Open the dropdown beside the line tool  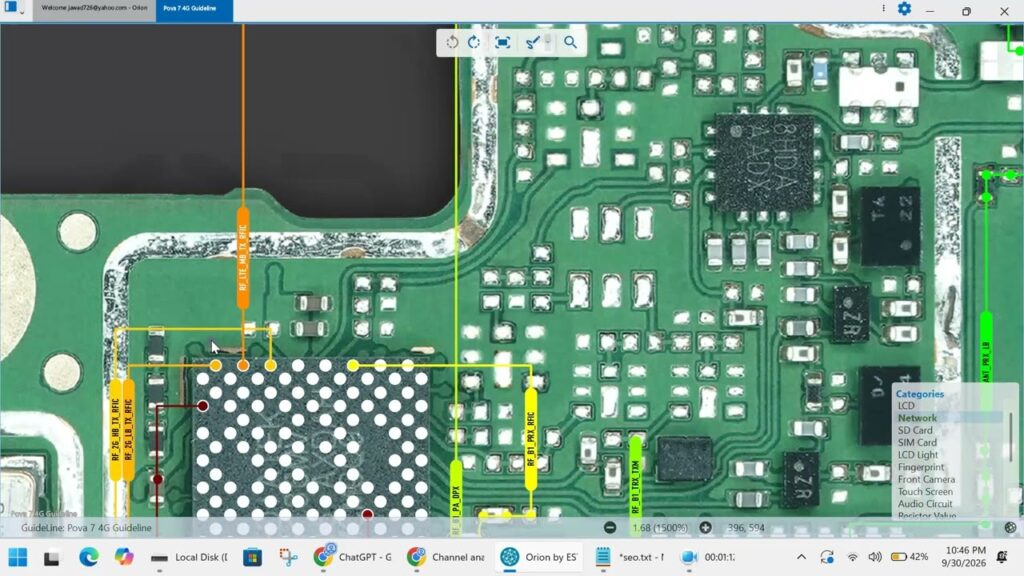548,42
